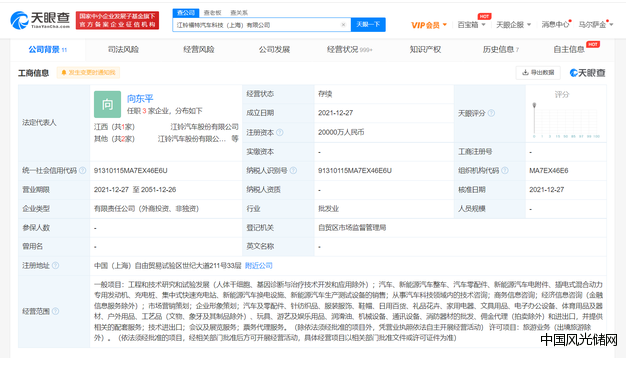The height and width of the screenshot is (370, 626).
Task: Click the 2021-12-27 至 2051-12-26 business term
Action: pyautogui.click(x=135, y=190)
